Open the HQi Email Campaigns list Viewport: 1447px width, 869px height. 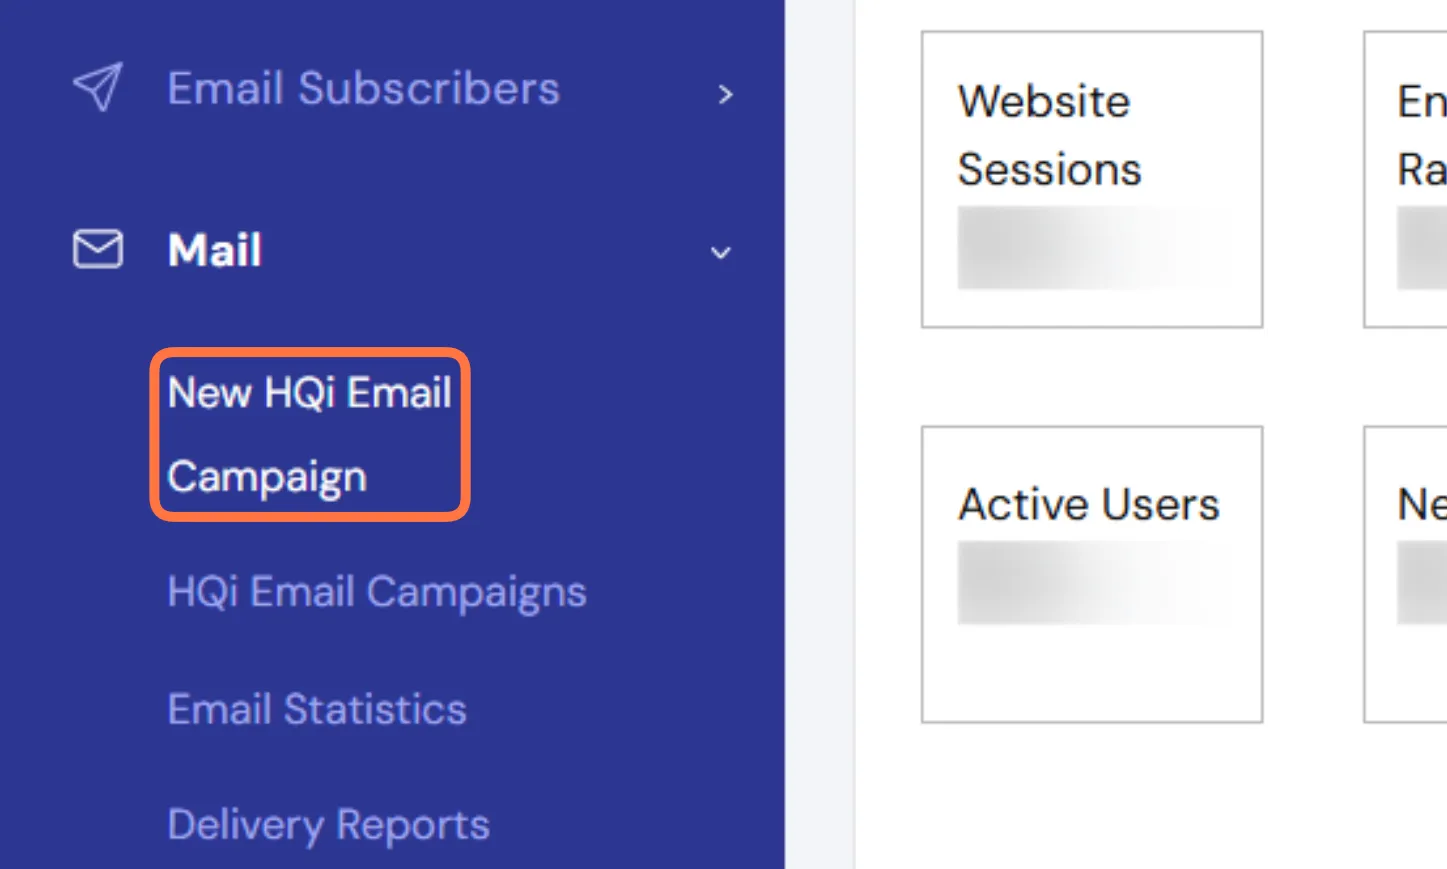coord(377,592)
